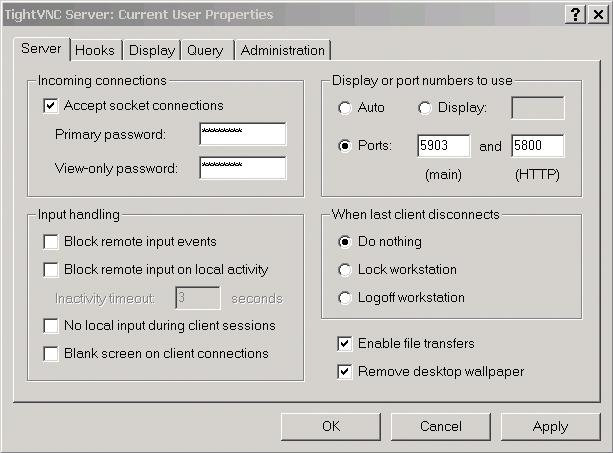Click the Primary password label
Viewport: 613px width, 453px height.
pyautogui.click(x=110, y=134)
